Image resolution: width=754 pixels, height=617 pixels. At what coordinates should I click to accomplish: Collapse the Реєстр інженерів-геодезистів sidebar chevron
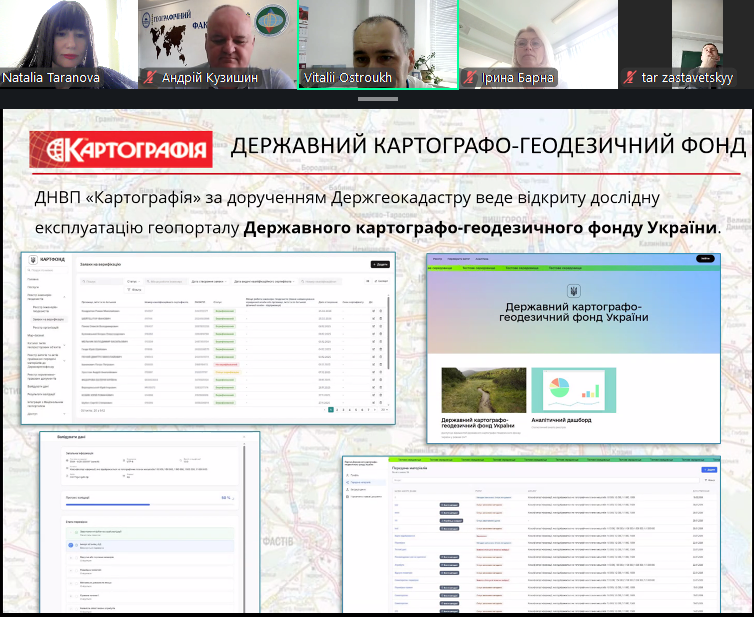(64, 297)
